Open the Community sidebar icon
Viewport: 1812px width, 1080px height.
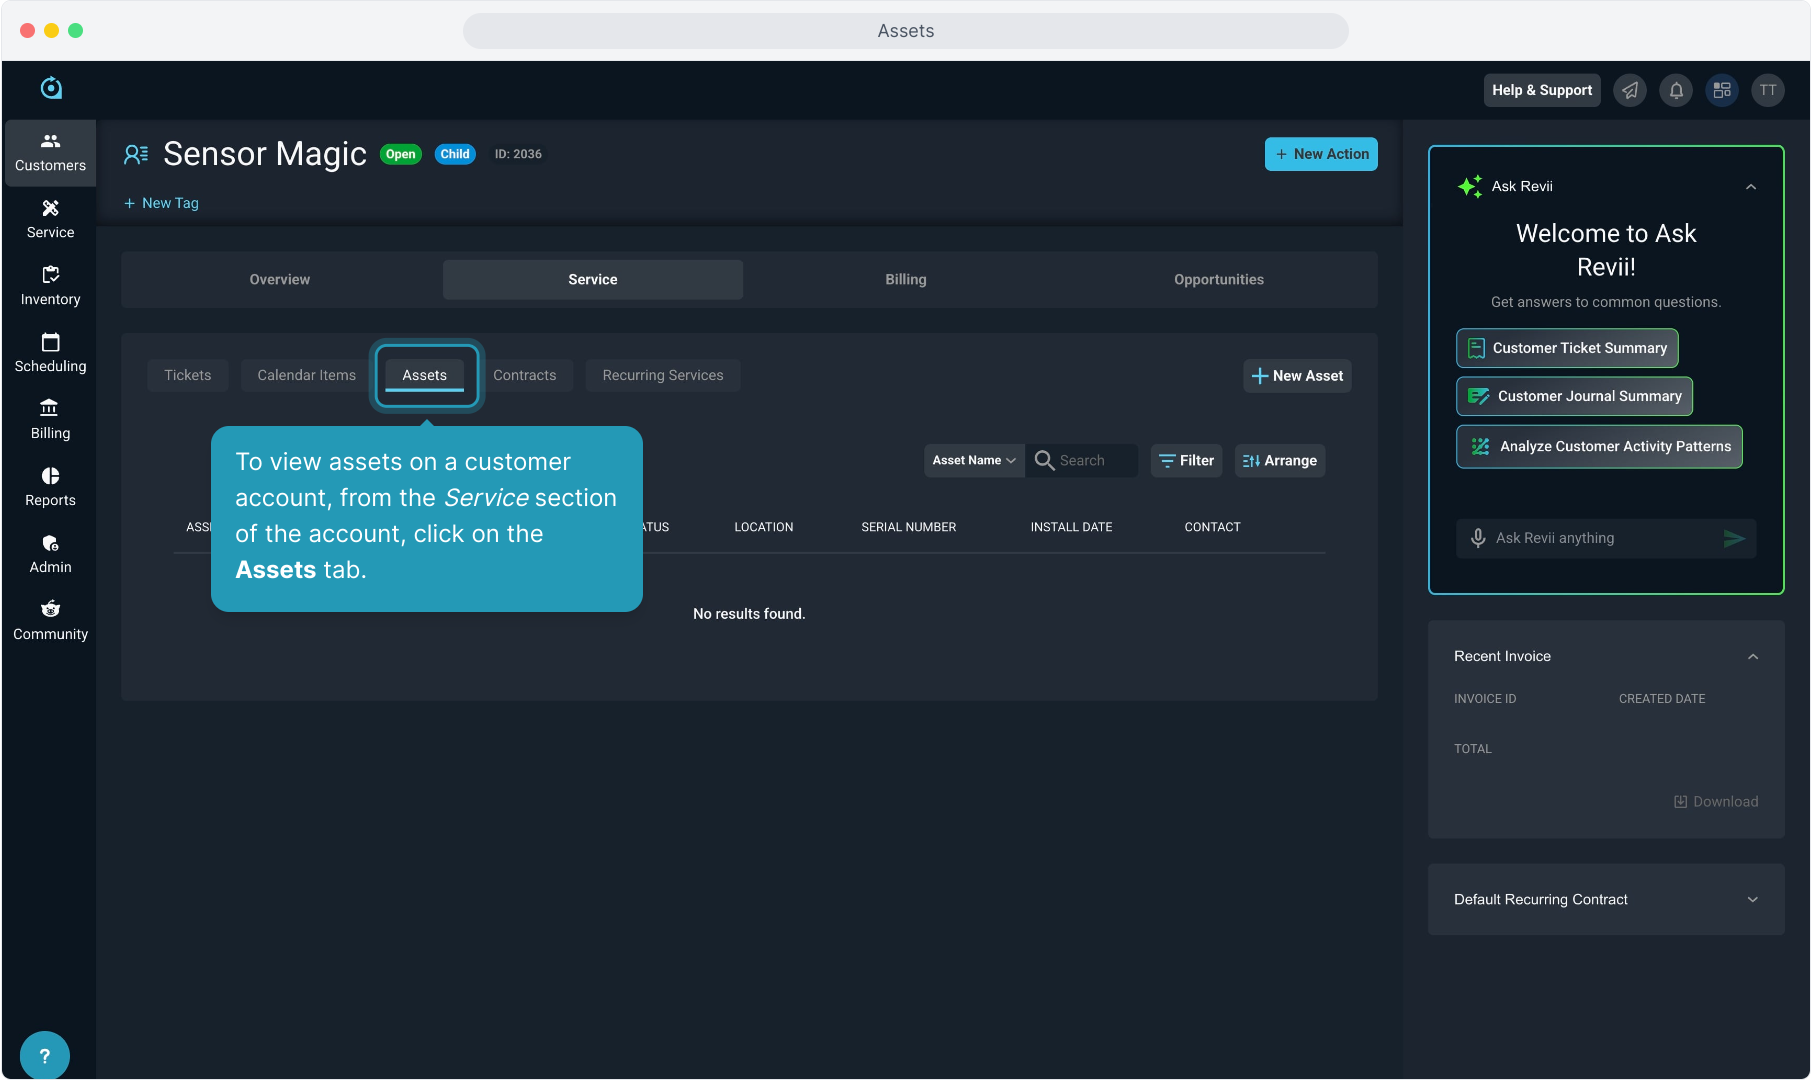(50, 621)
